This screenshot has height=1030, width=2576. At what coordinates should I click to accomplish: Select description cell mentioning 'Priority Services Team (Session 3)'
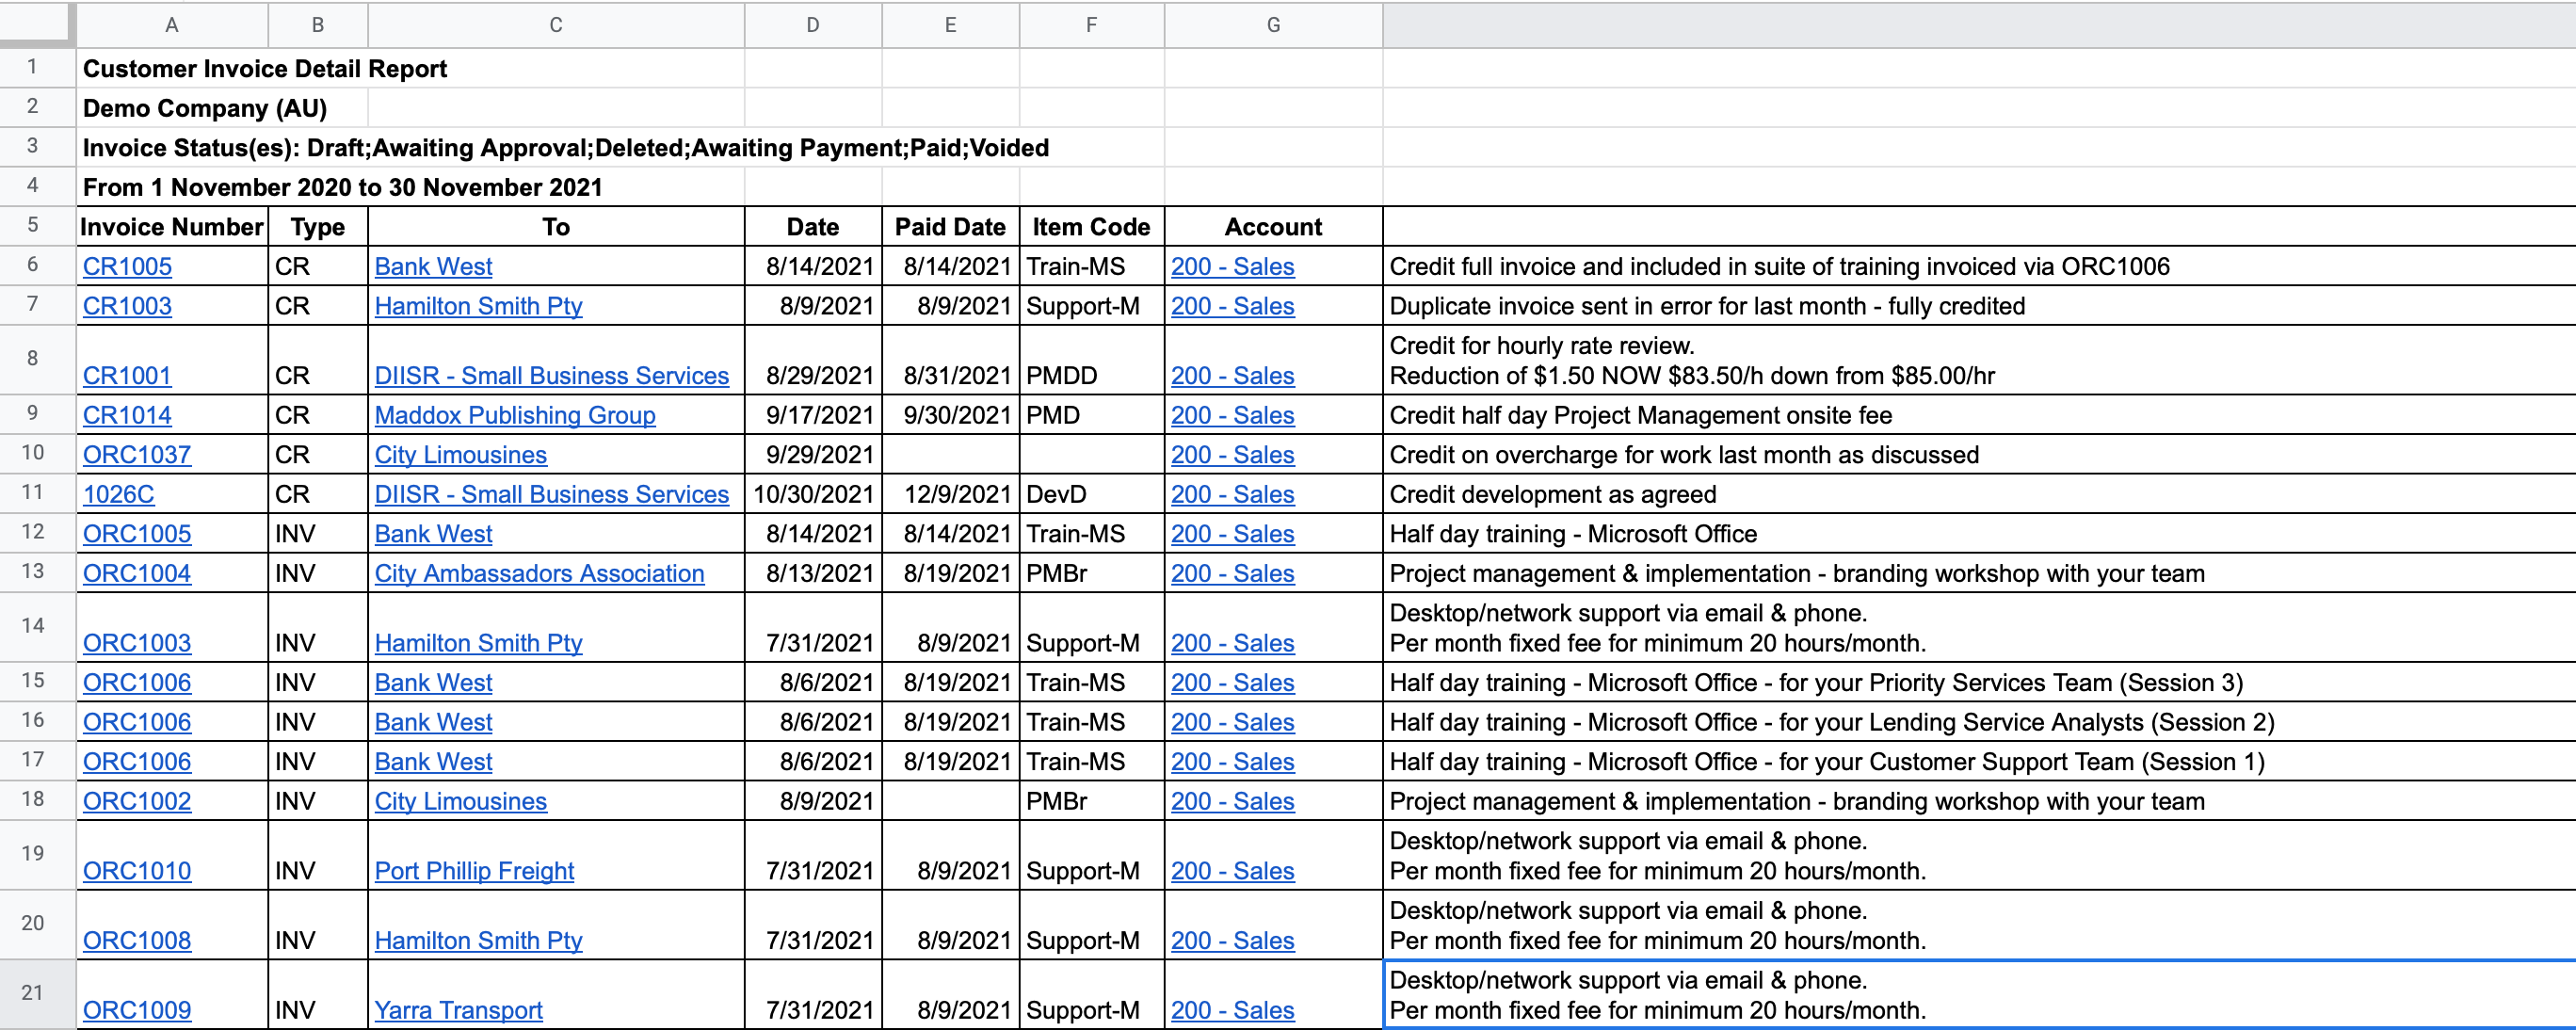(x=1979, y=682)
